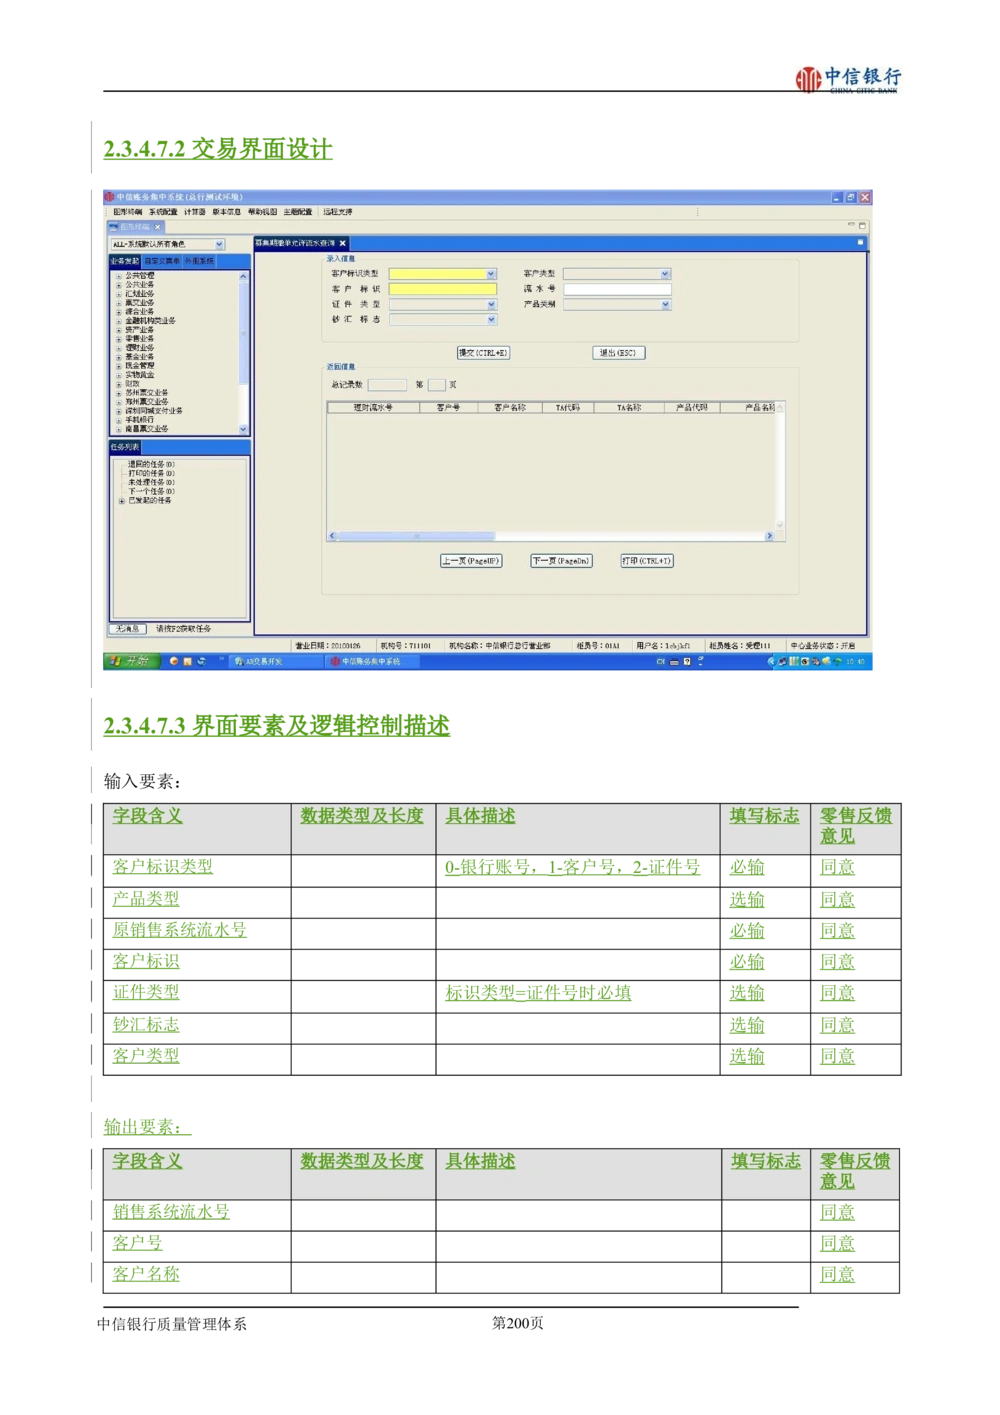Click the 提交(CTRL+E) submit button

coord(483,353)
